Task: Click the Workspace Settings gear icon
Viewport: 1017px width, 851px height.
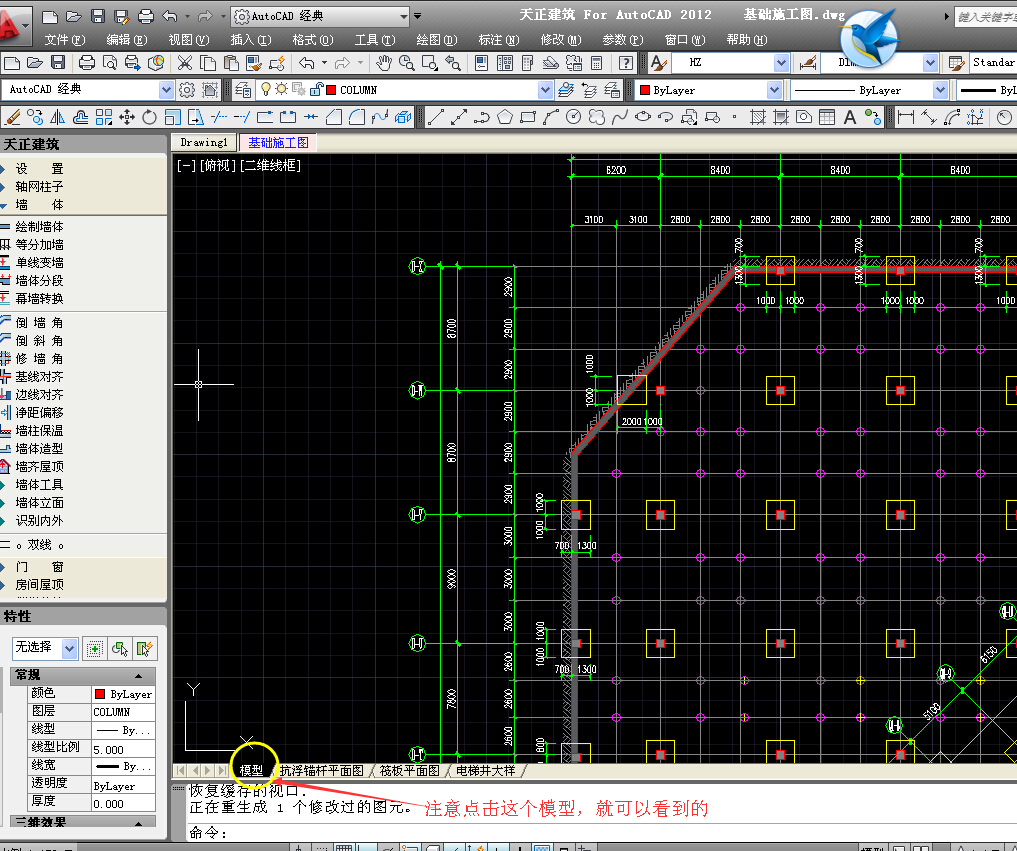Action: [x=187, y=90]
